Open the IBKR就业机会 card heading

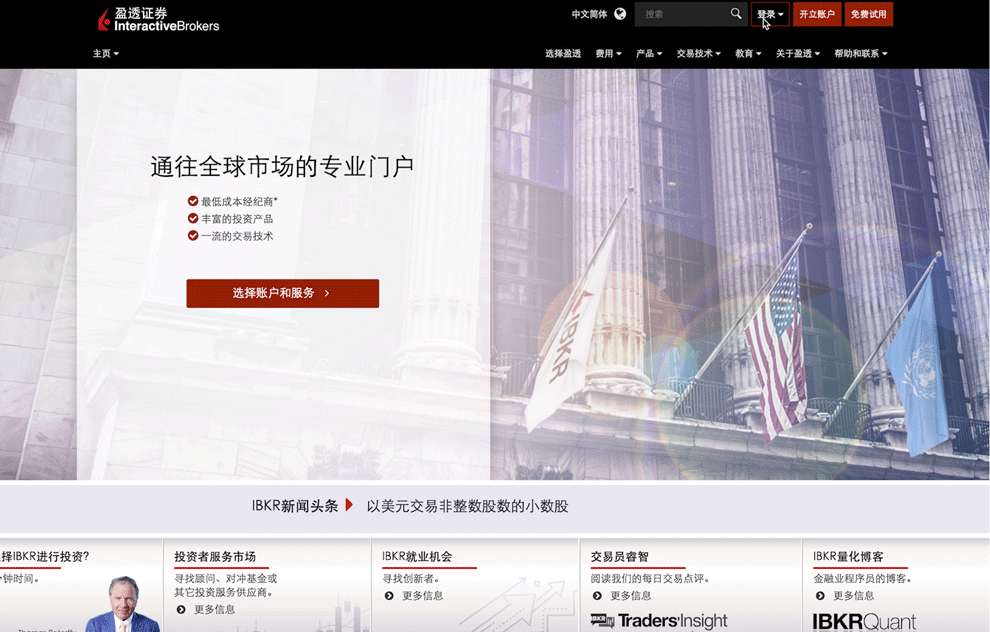tap(417, 556)
